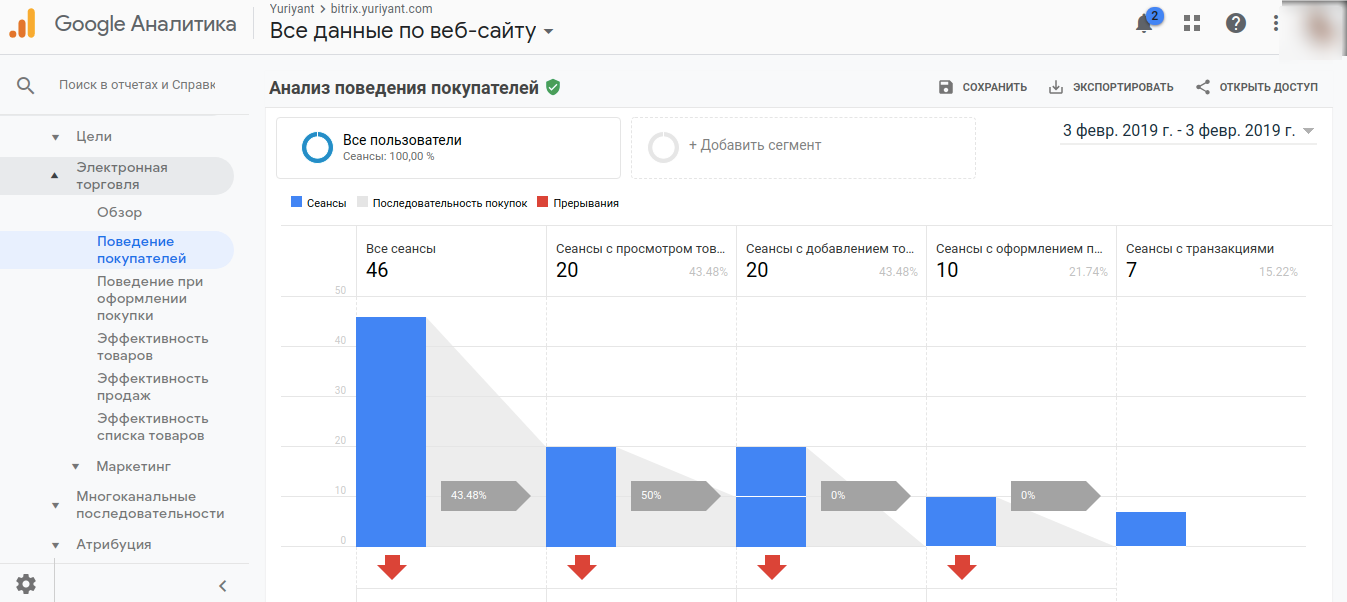Click the blue add-to-cart sessions bar
The image size is (1347, 602).
click(771, 497)
